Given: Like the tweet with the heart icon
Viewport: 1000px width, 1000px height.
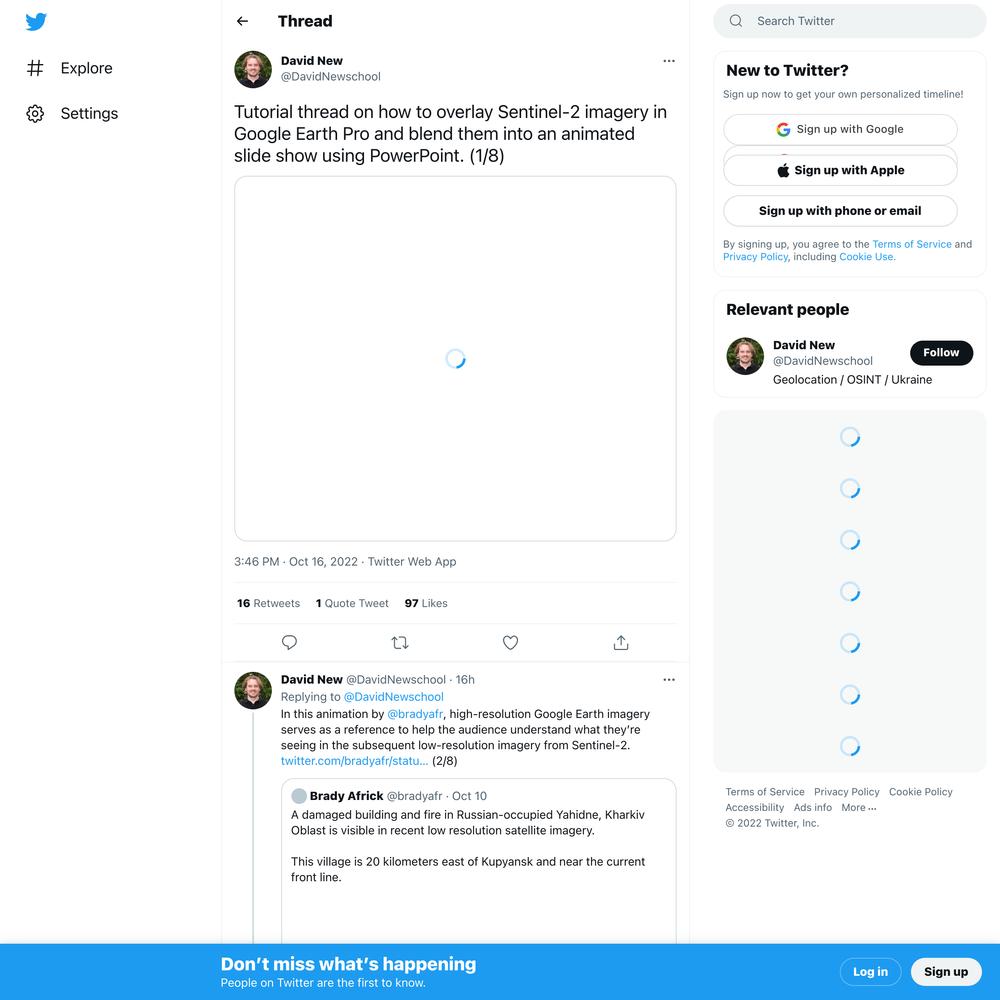Looking at the screenshot, I should pyautogui.click(x=510, y=642).
